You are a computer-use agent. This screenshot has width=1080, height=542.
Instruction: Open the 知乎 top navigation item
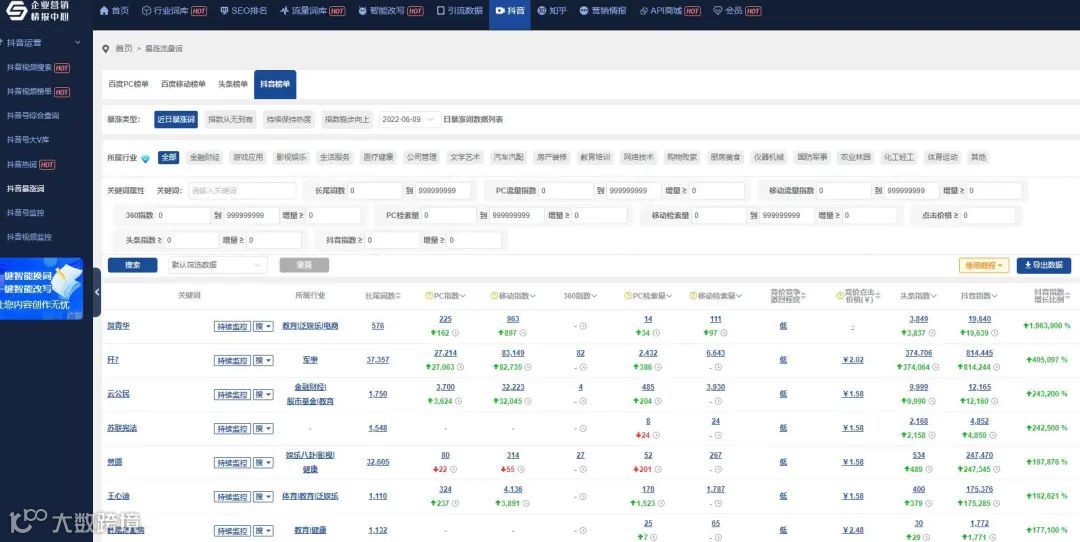(x=552, y=11)
